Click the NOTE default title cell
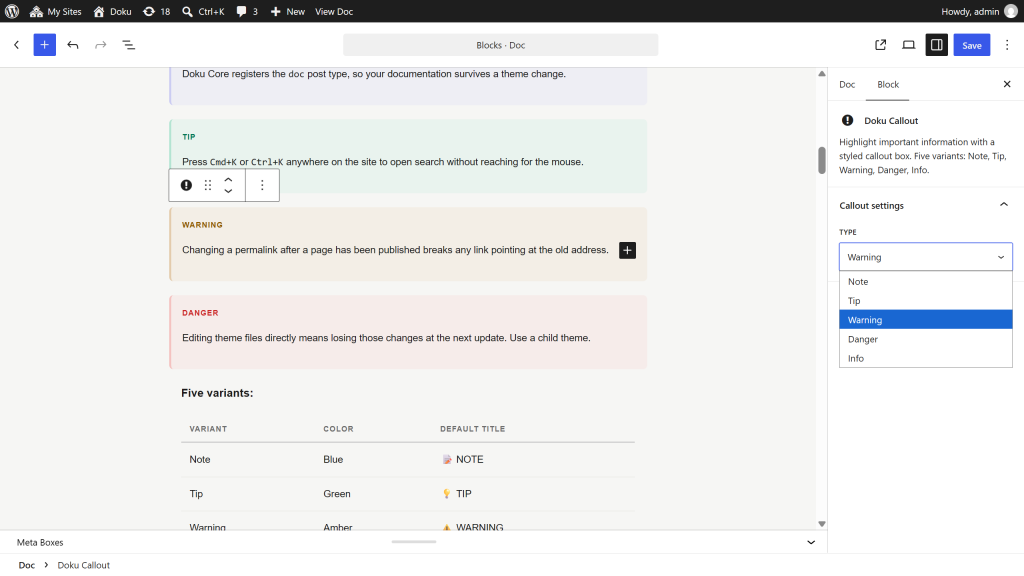The image size is (1024, 576). point(463,459)
